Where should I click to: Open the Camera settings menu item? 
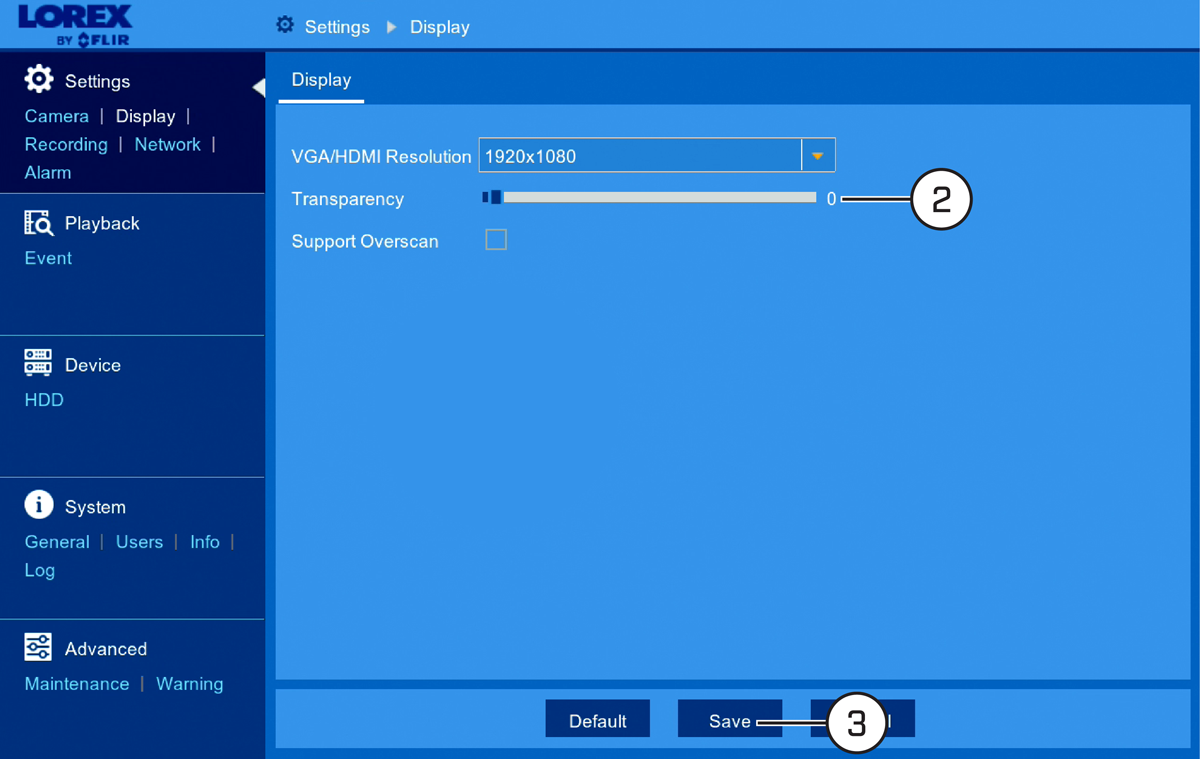click(x=57, y=116)
